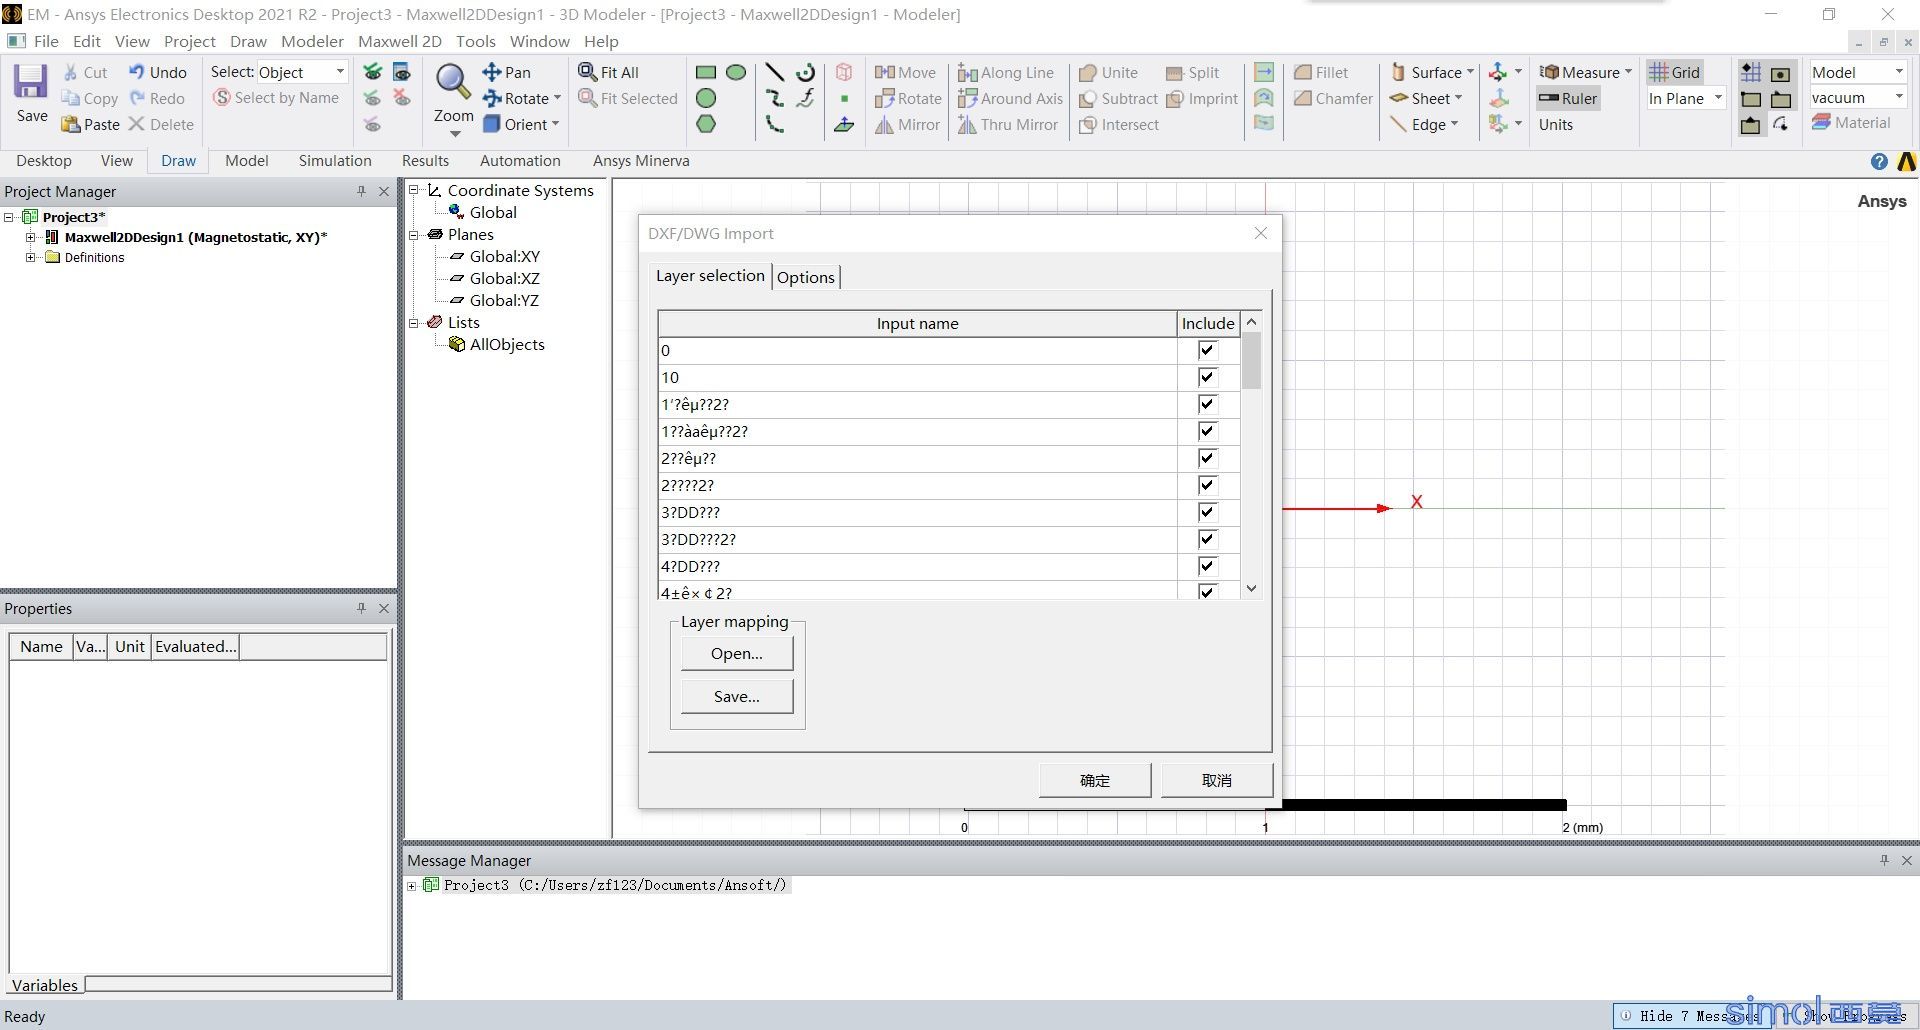The height and width of the screenshot is (1030, 1920).
Task: Click scroll-down arrow in layer list
Action: point(1251,588)
